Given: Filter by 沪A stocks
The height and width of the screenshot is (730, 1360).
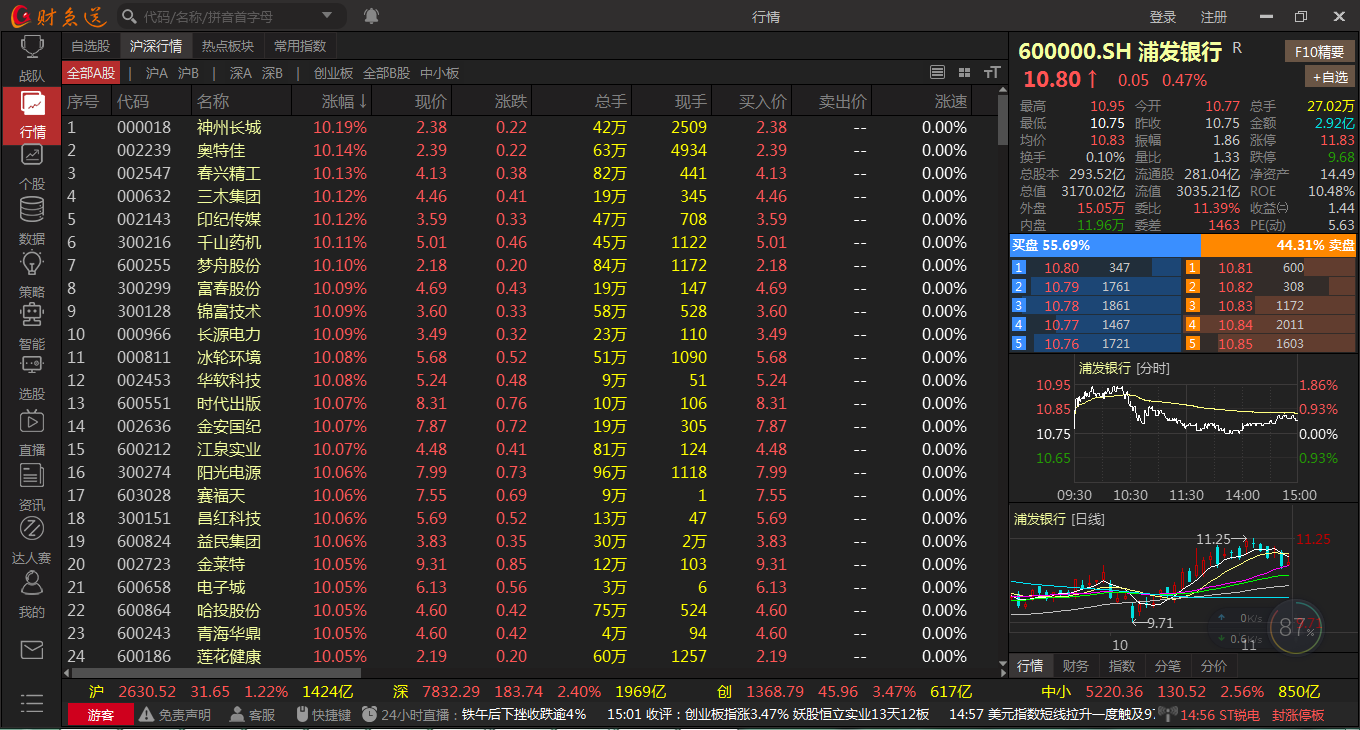Looking at the screenshot, I should [157, 73].
